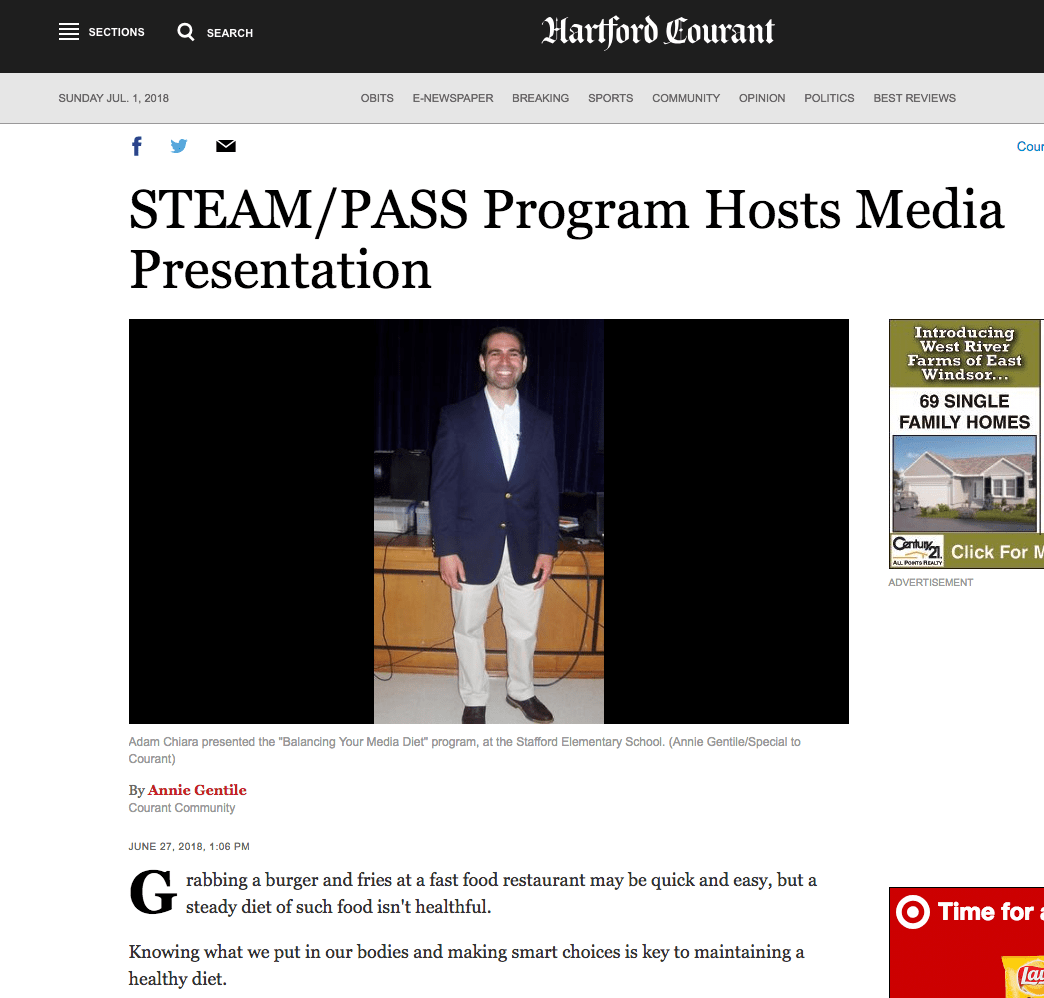Click the Target bullseye logo in the ad
The image size is (1044, 998).
click(x=913, y=912)
